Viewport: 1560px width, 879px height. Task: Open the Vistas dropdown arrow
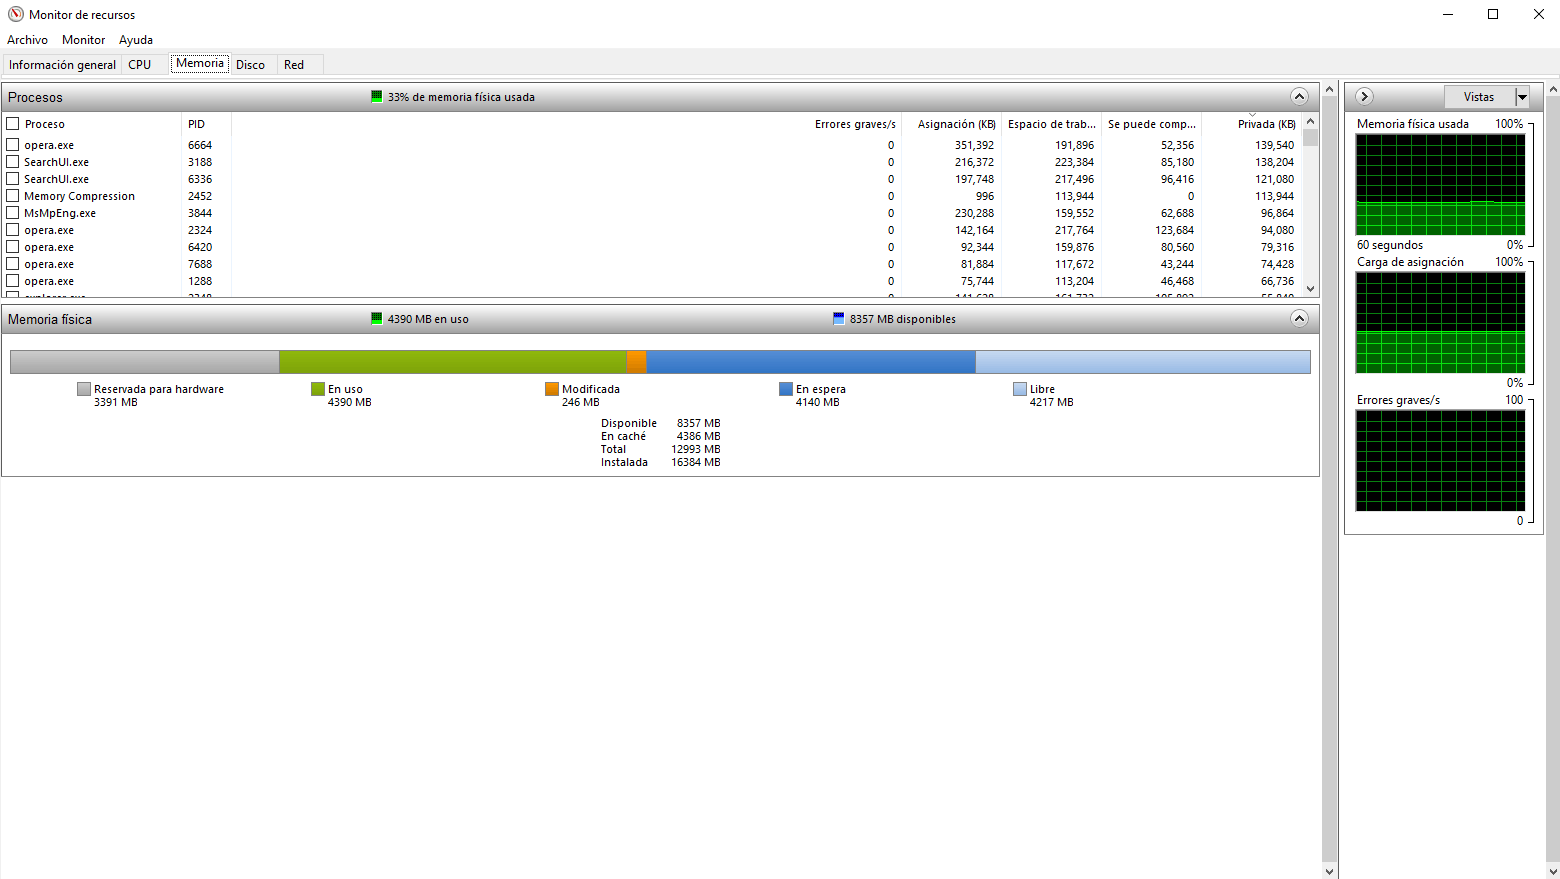coord(1523,96)
